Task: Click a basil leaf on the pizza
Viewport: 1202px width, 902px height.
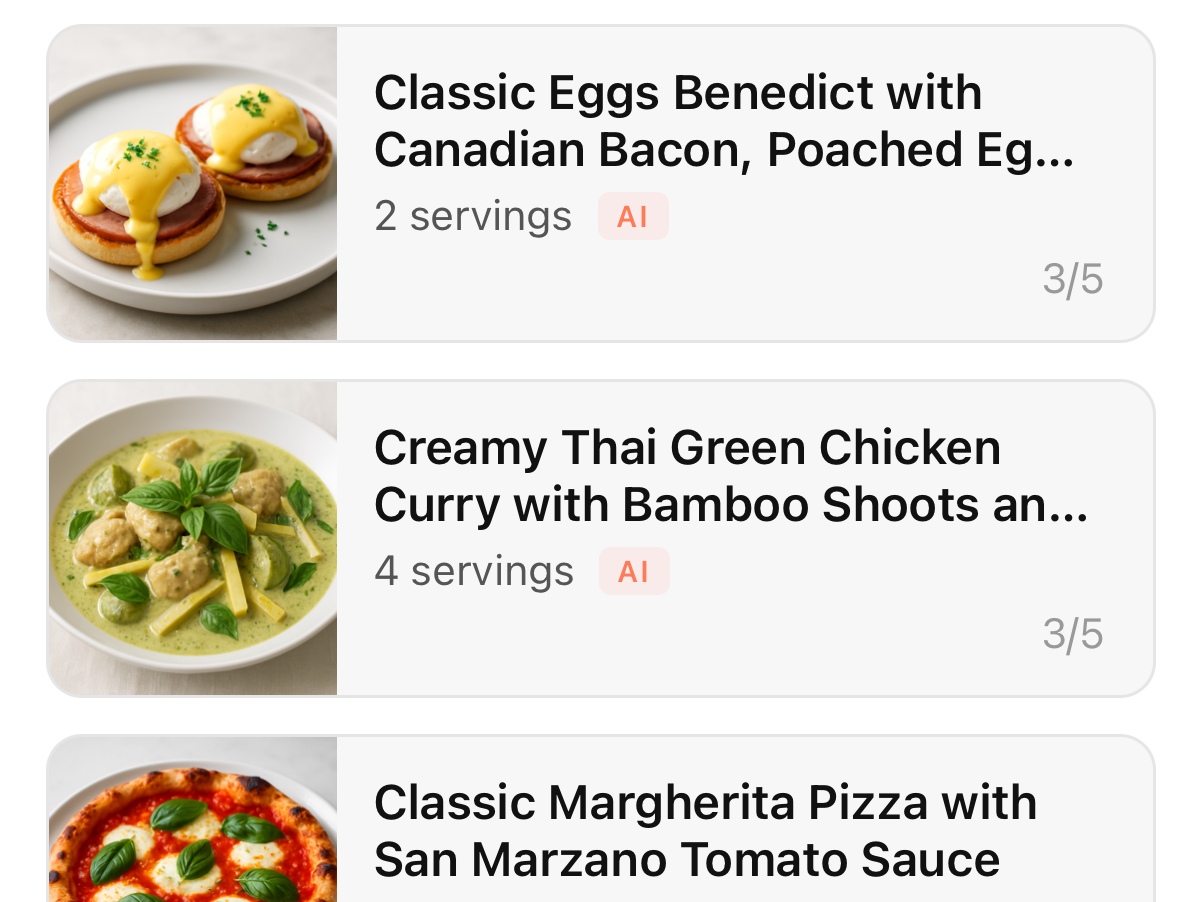Action: (180, 815)
